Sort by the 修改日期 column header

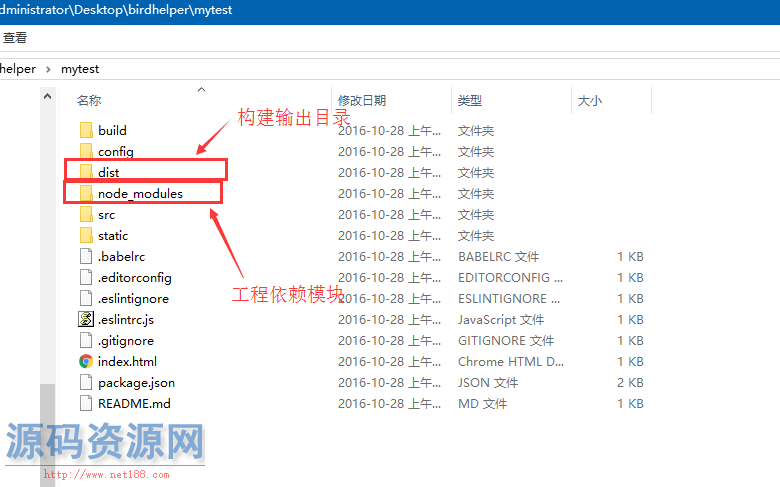(x=362, y=101)
